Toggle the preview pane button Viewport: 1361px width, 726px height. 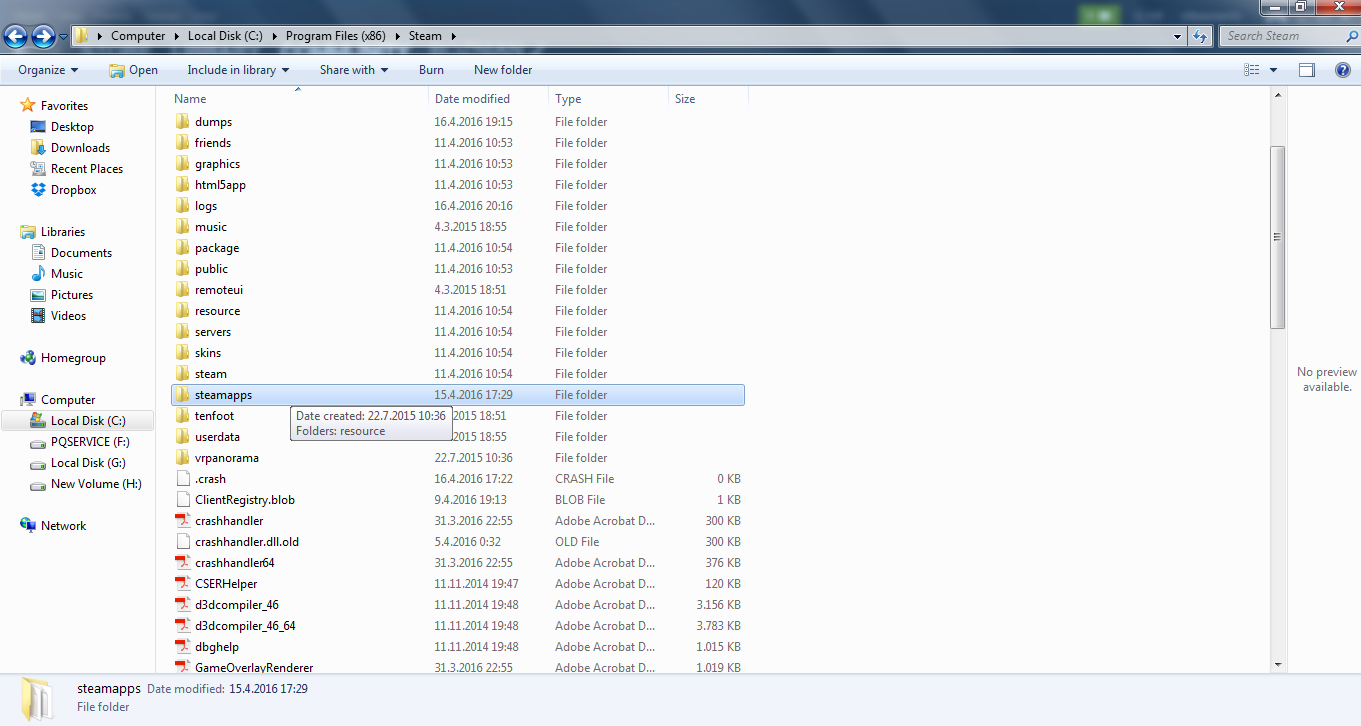coord(1306,70)
